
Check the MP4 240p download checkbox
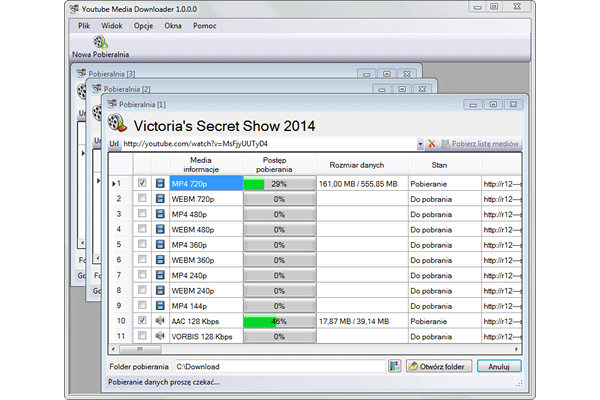pyautogui.click(x=142, y=275)
